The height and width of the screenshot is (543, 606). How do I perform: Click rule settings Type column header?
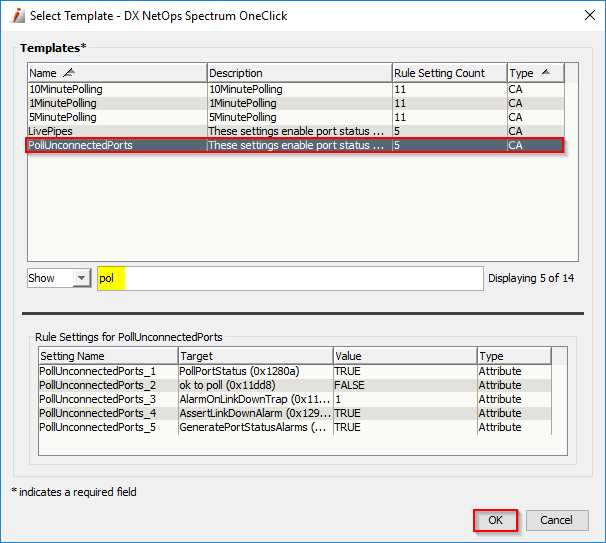(514, 356)
